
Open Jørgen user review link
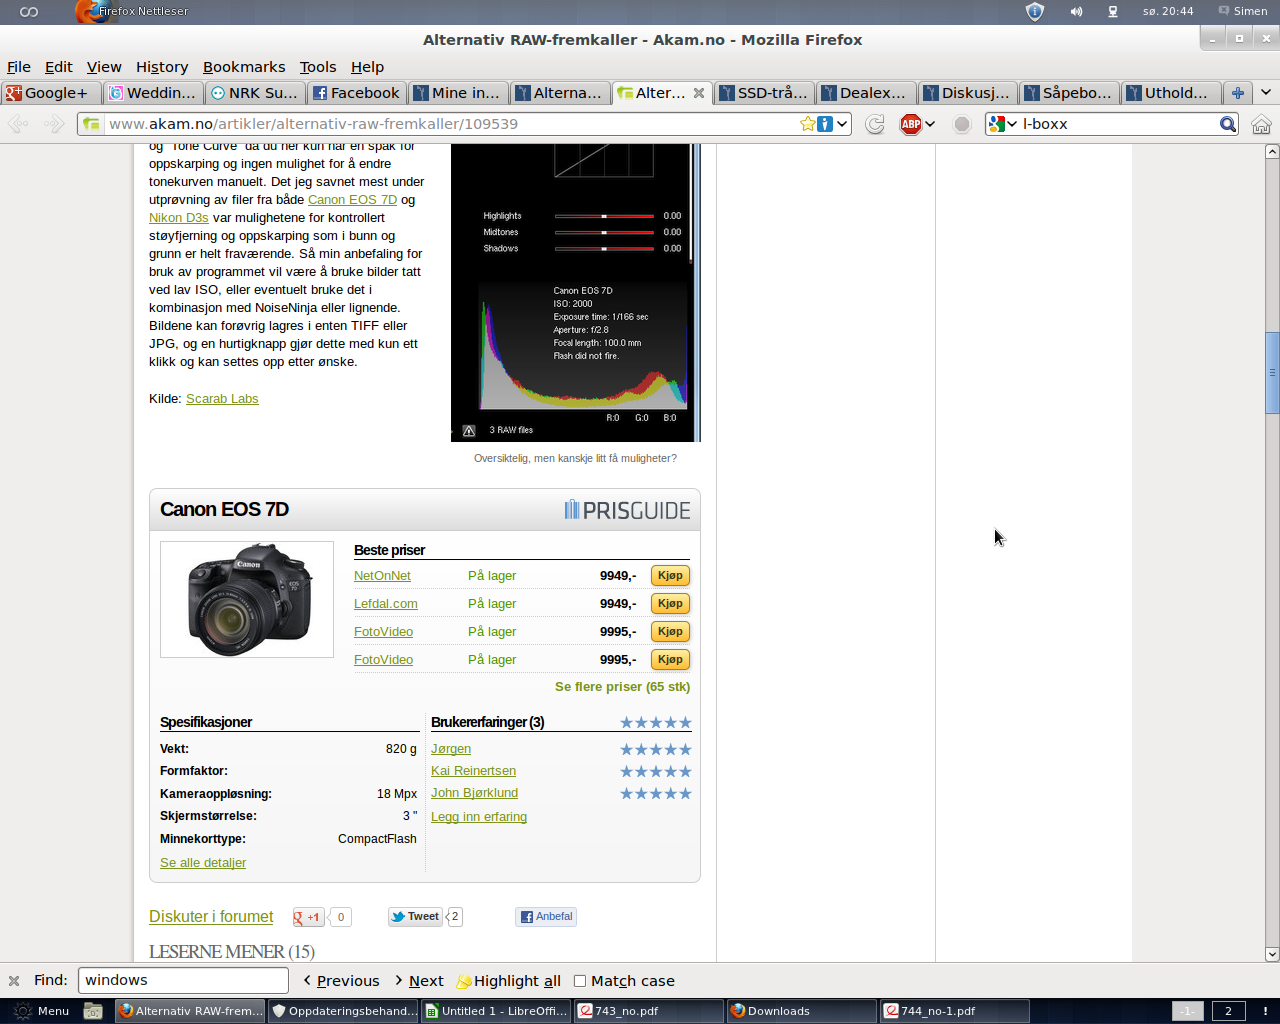(x=451, y=749)
